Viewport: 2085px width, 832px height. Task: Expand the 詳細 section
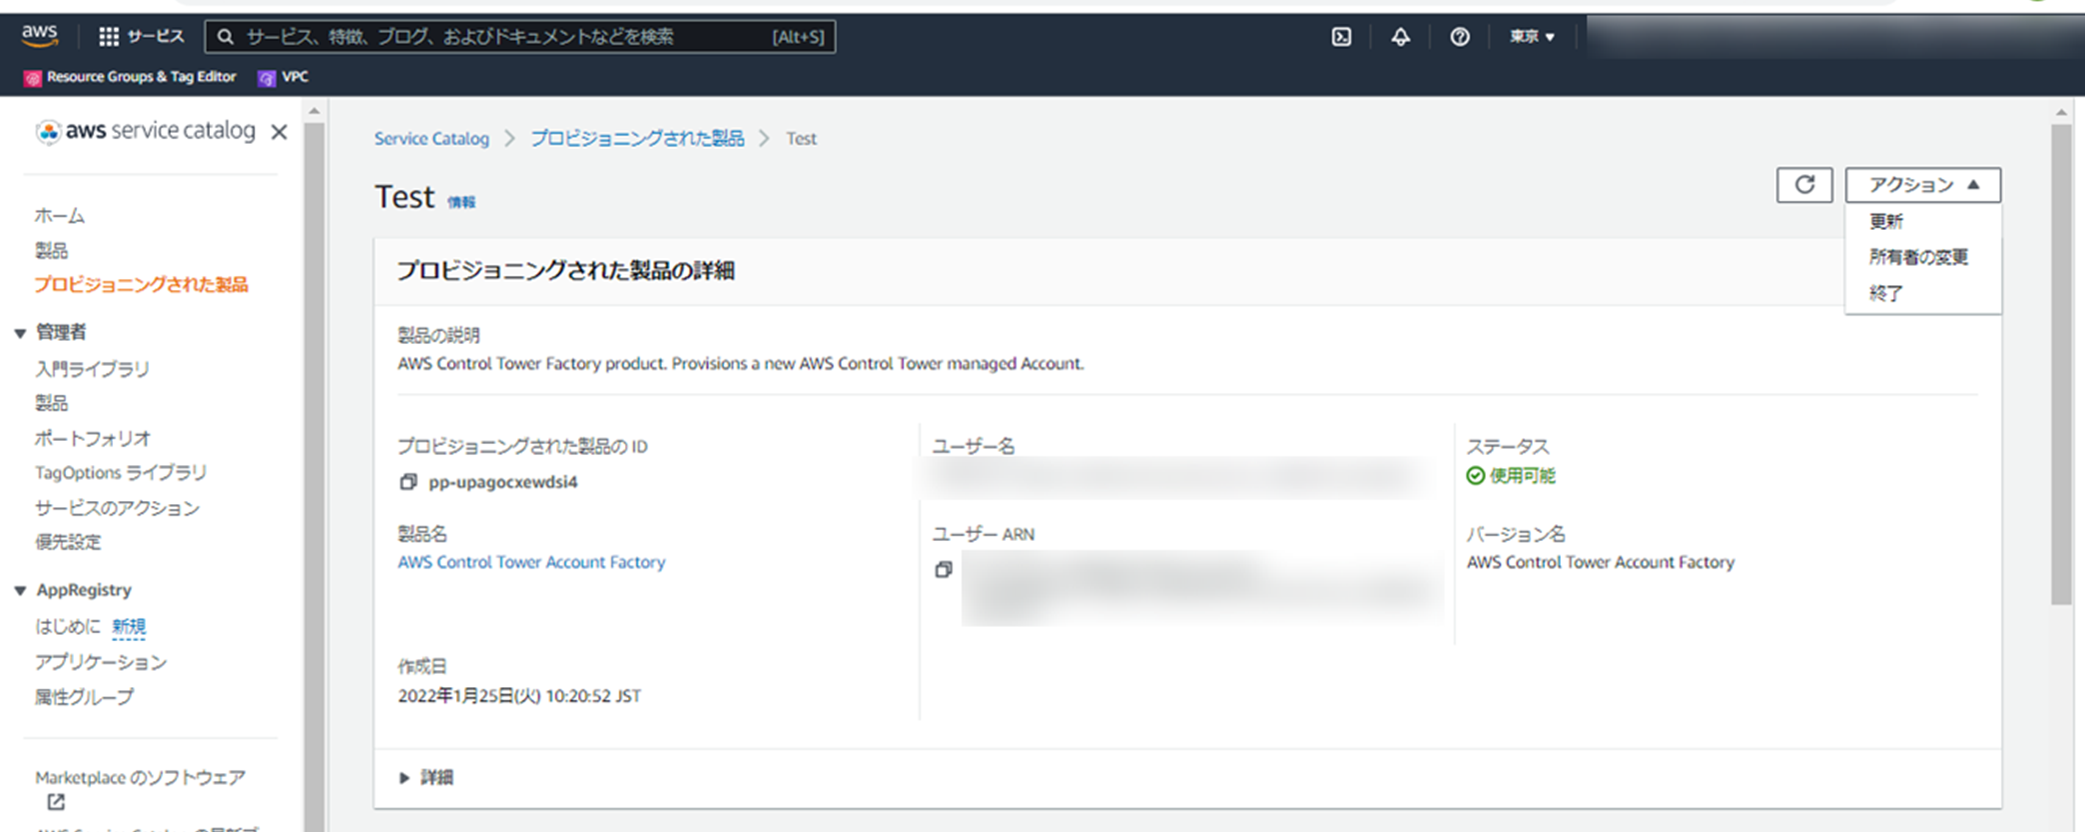(x=427, y=777)
